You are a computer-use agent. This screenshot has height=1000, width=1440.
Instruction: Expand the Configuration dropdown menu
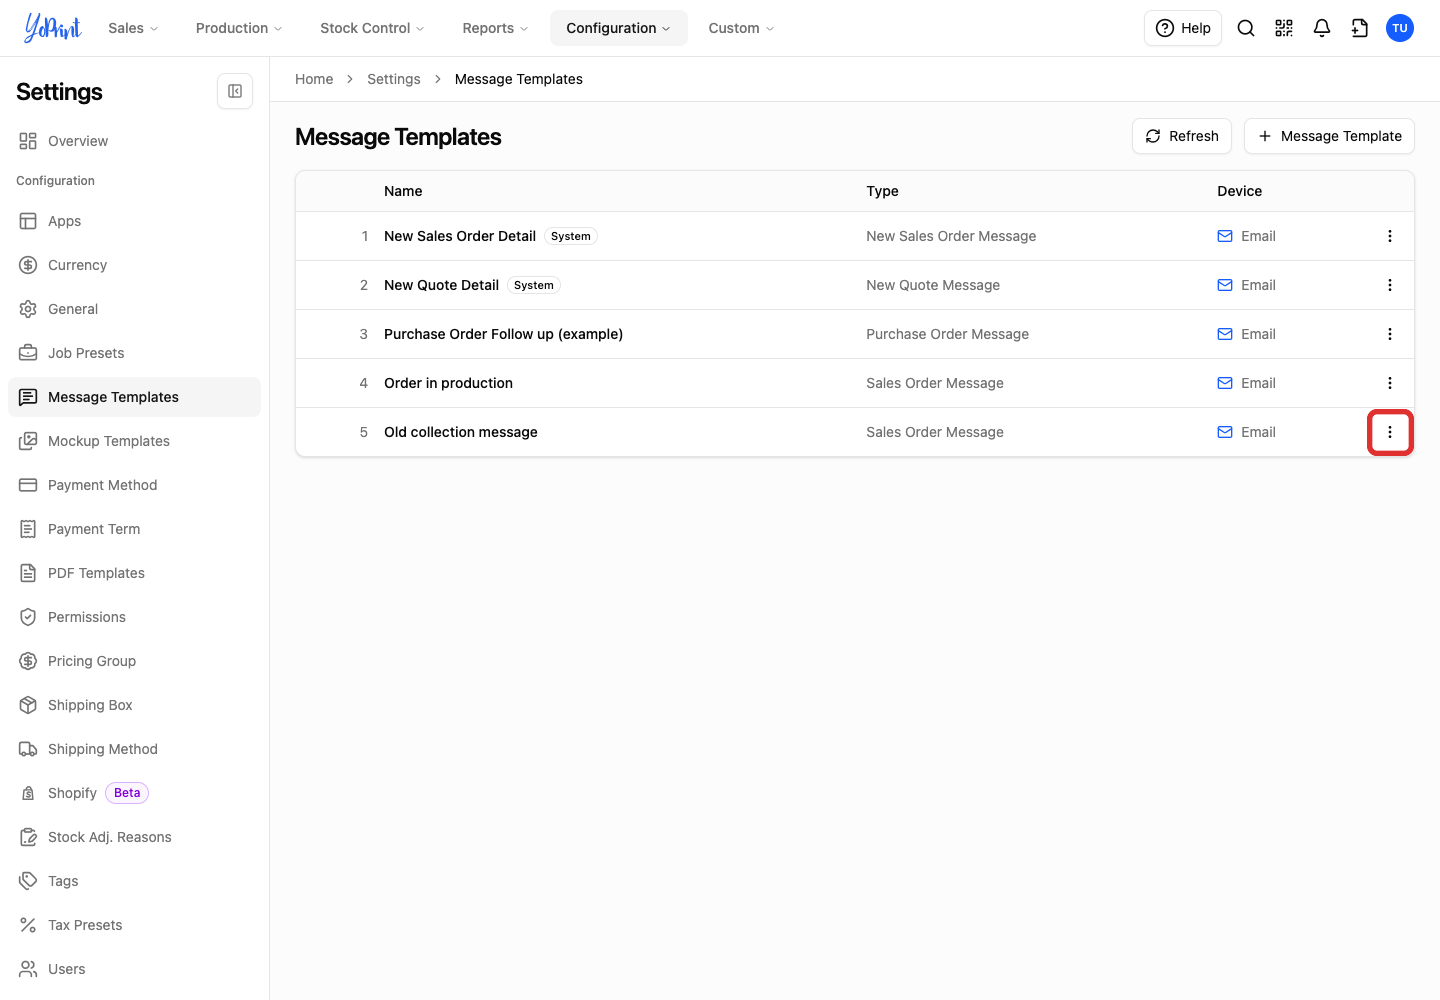(618, 28)
